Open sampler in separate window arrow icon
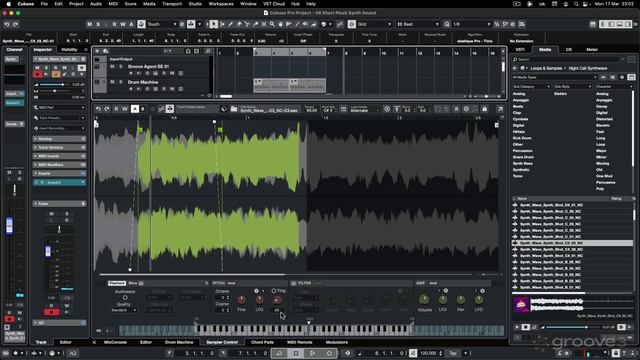640x360 pixels. (500, 109)
